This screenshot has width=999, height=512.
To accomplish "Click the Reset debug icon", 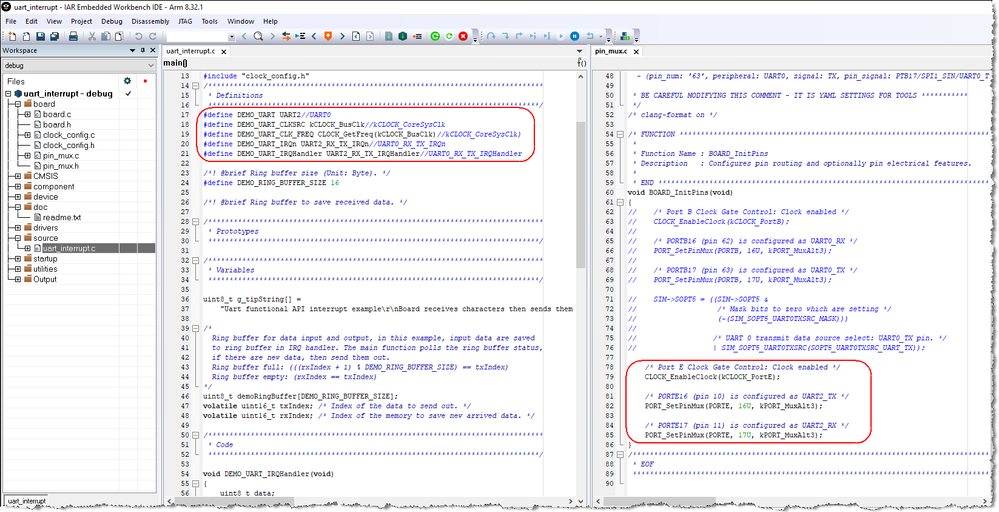I will tap(589, 36).
